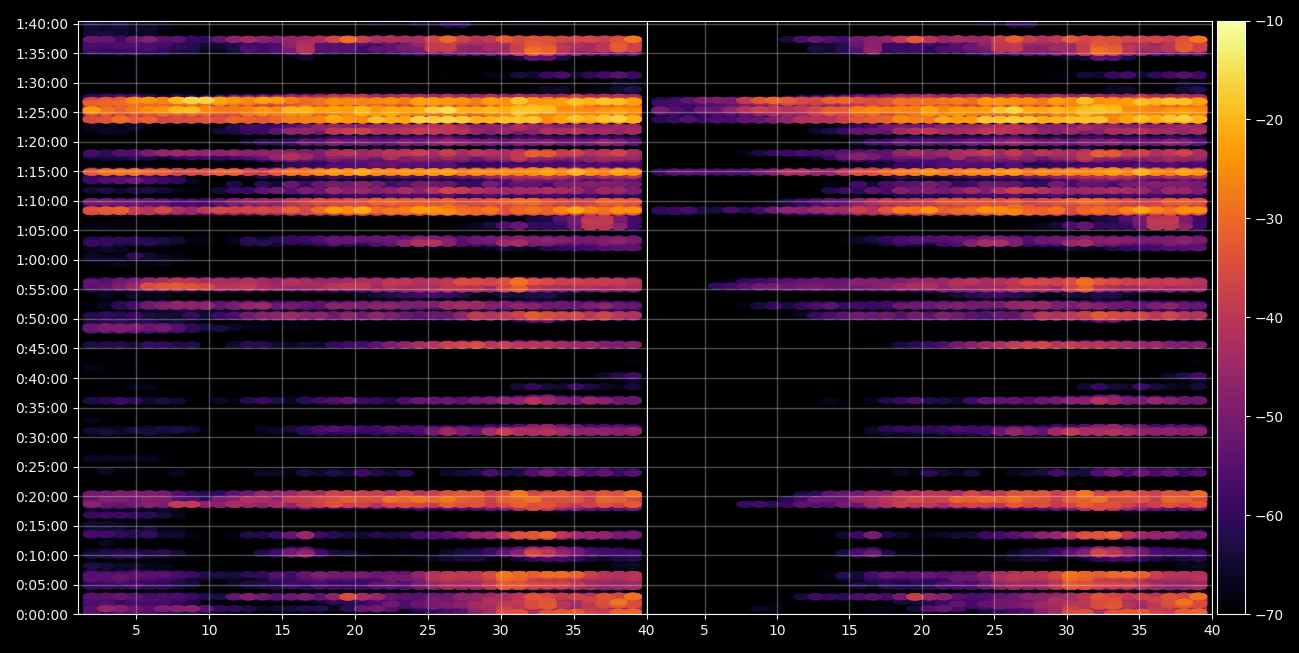Viewport: 1299px width, 653px height.
Task: Click the 0:40:00 y-axis tick label
Action: coord(42,378)
